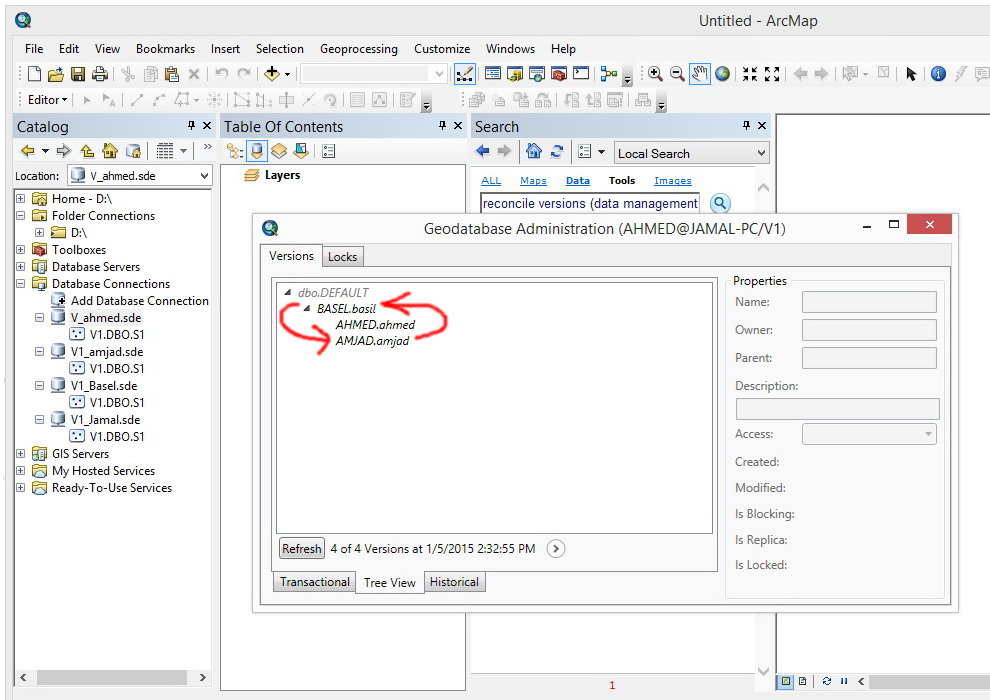Go to Catalog home folder
Screen dimensions: 990x700
pyautogui.click(x=110, y=151)
